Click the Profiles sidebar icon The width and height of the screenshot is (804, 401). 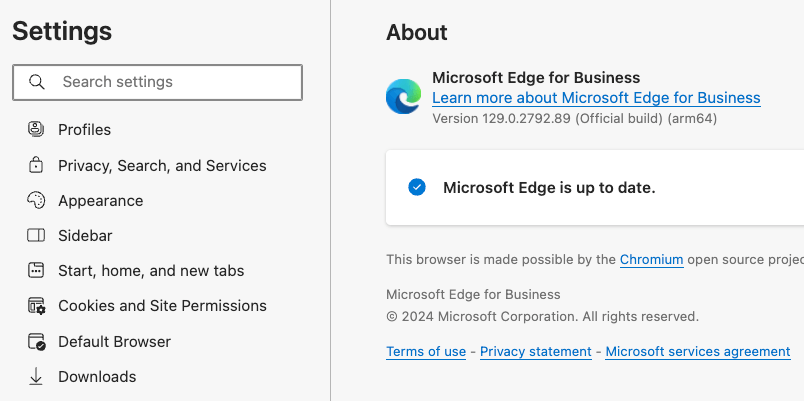(x=36, y=129)
